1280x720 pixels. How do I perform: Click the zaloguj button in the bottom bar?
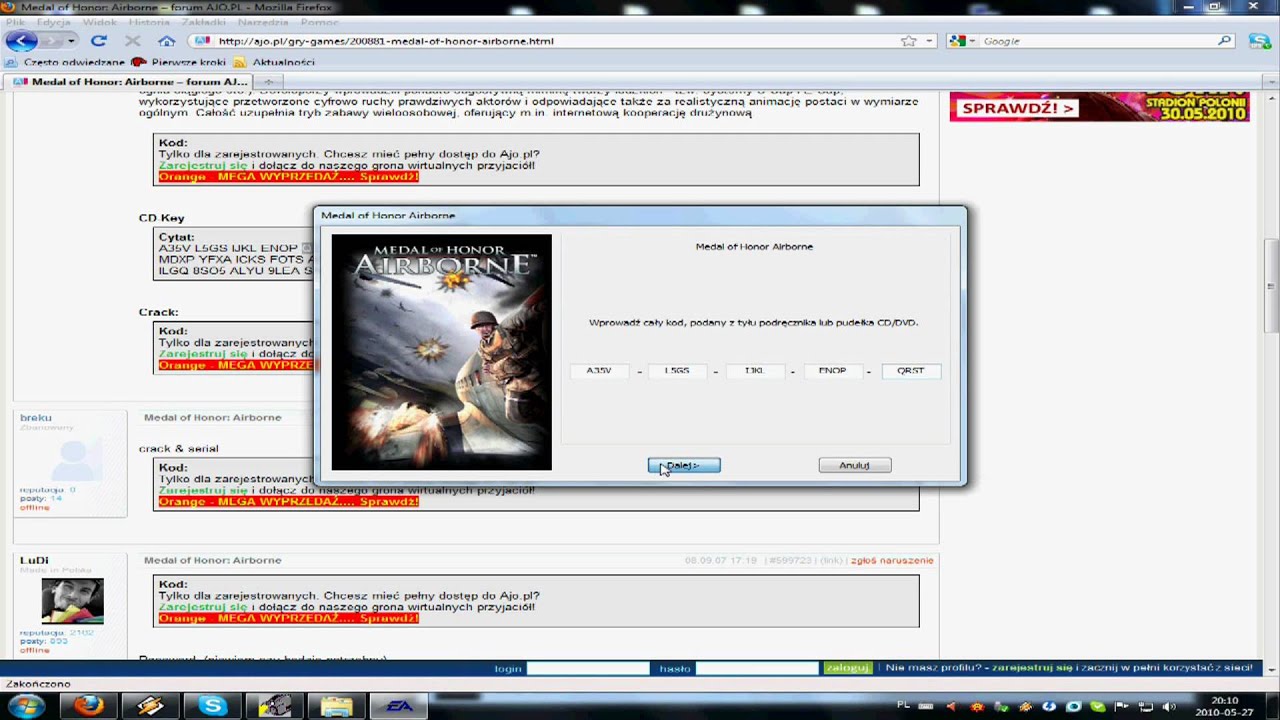[x=848, y=668]
